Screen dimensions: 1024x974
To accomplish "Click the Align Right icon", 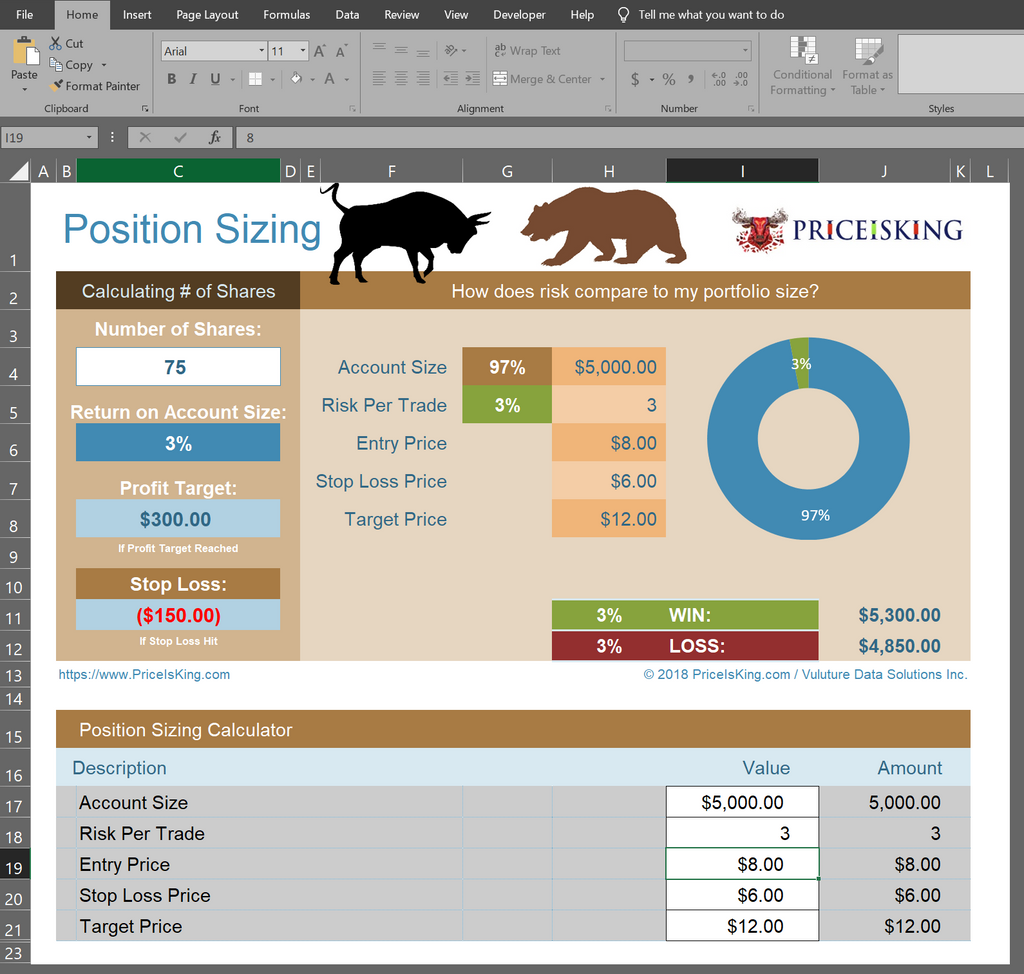I will [423, 79].
